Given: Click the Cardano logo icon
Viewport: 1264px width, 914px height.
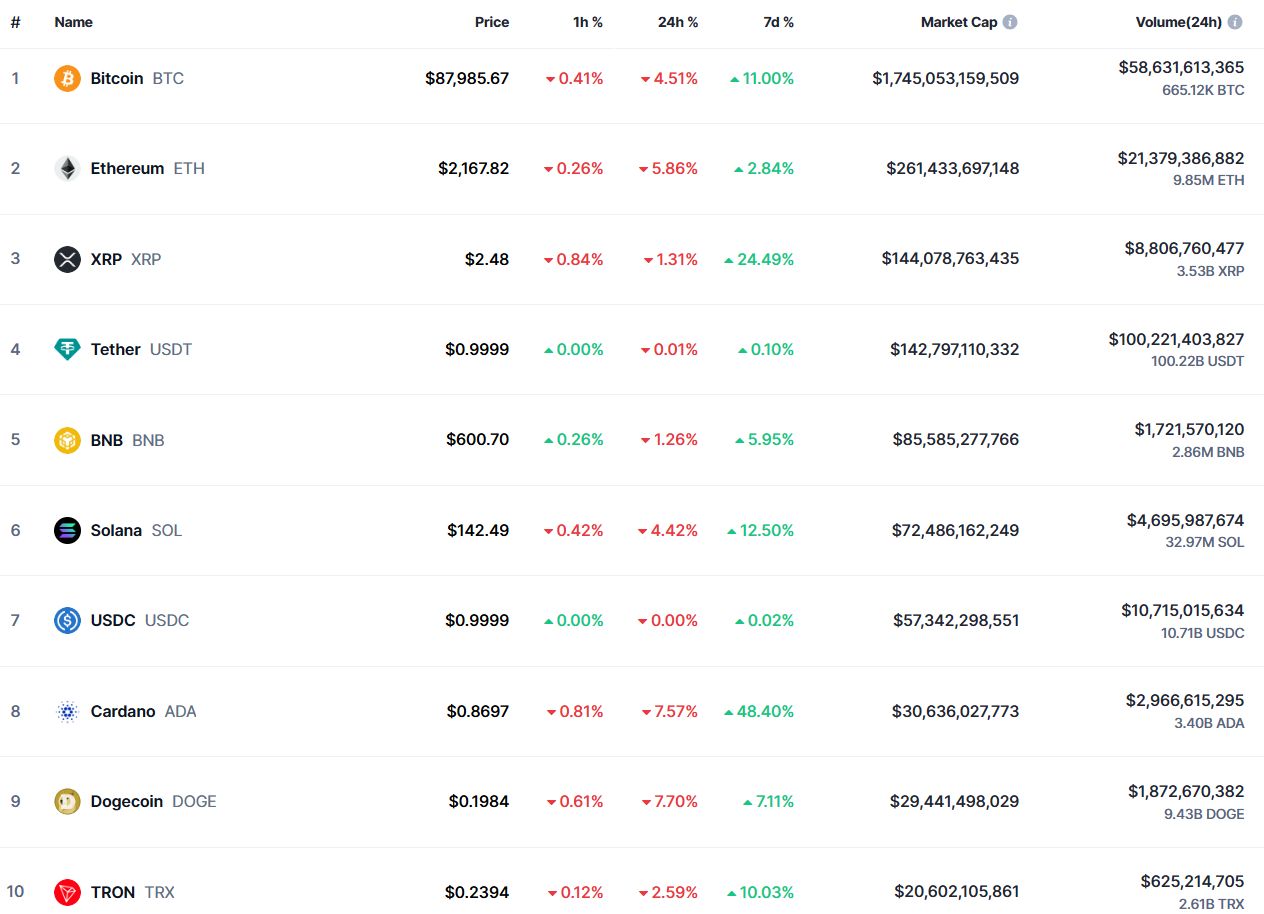Looking at the screenshot, I should 67,711.
